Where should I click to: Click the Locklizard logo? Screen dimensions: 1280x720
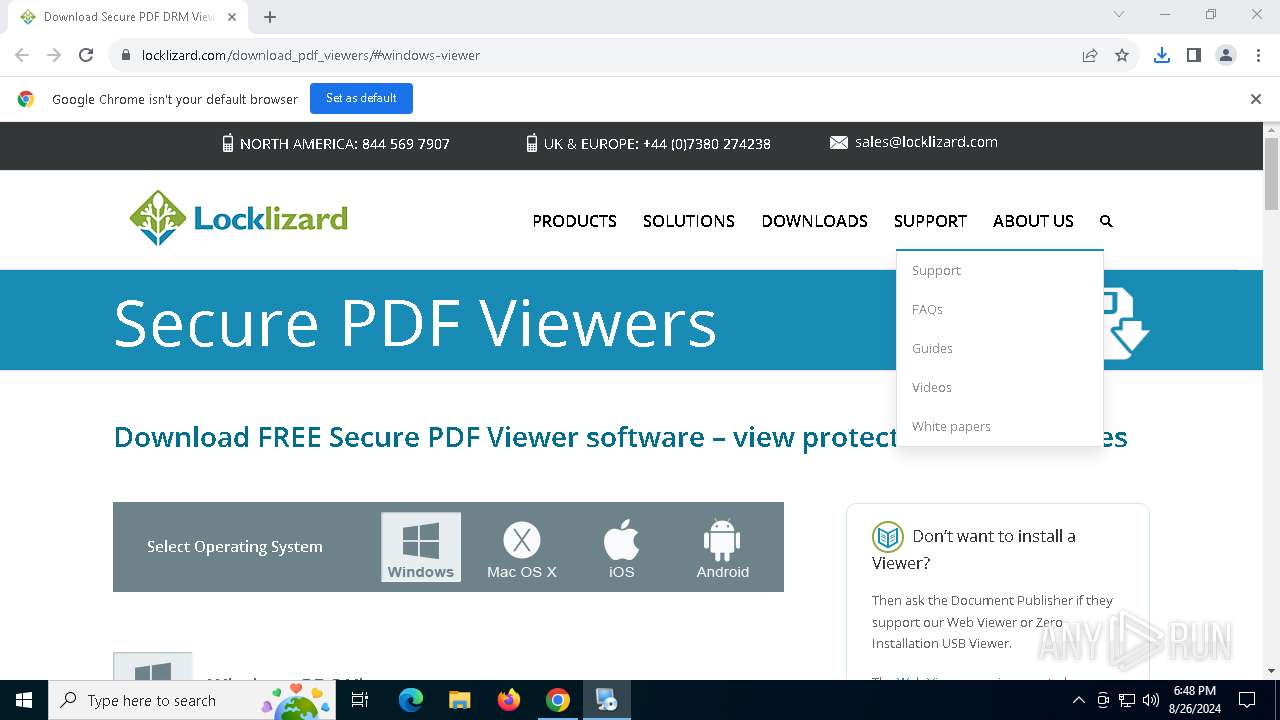point(238,218)
